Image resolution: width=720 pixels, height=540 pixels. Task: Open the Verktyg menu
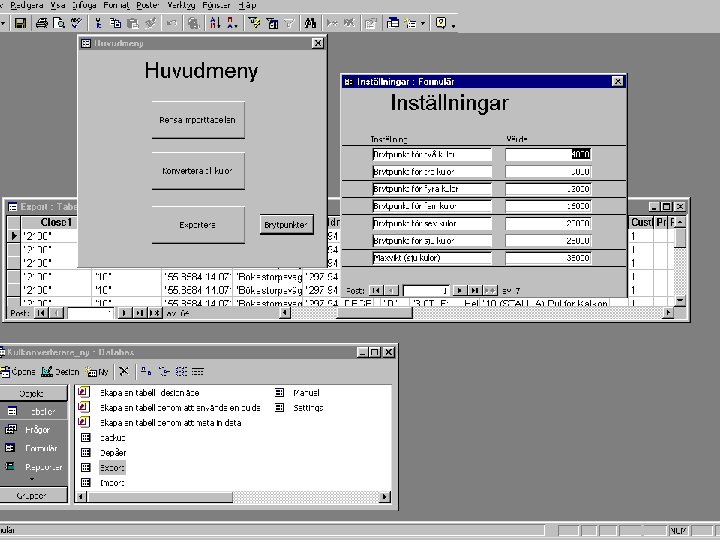[181, 6]
